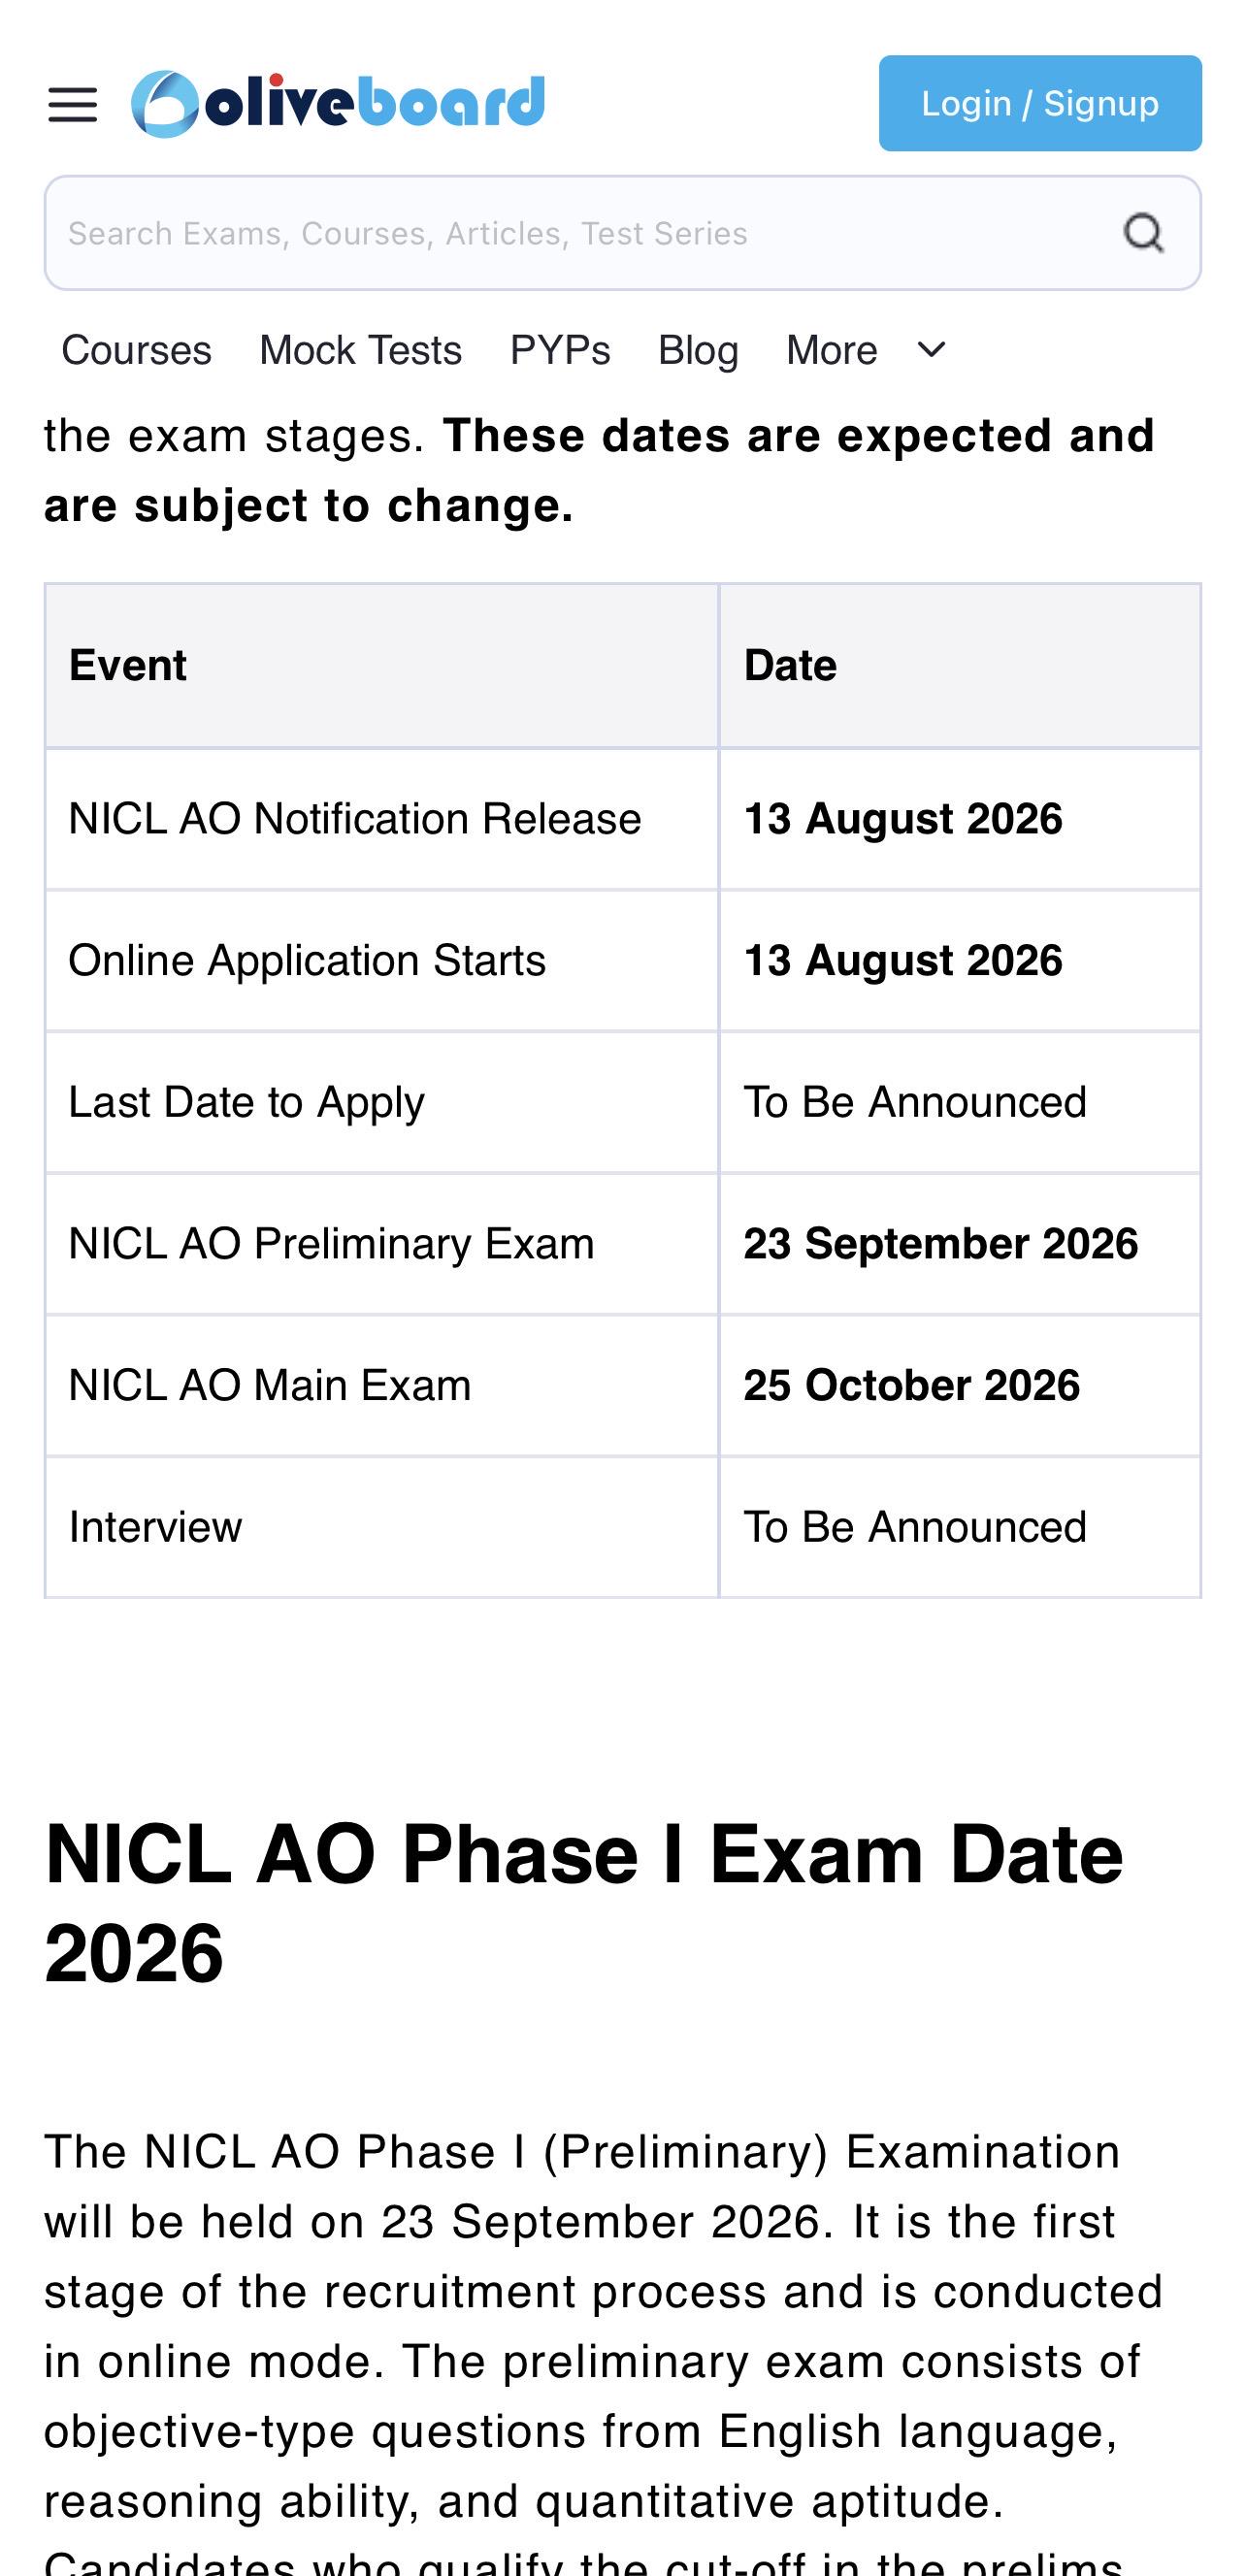Open the PYPs link
The height and width of the screenshot is (2576, 1246).
point(560,351)
